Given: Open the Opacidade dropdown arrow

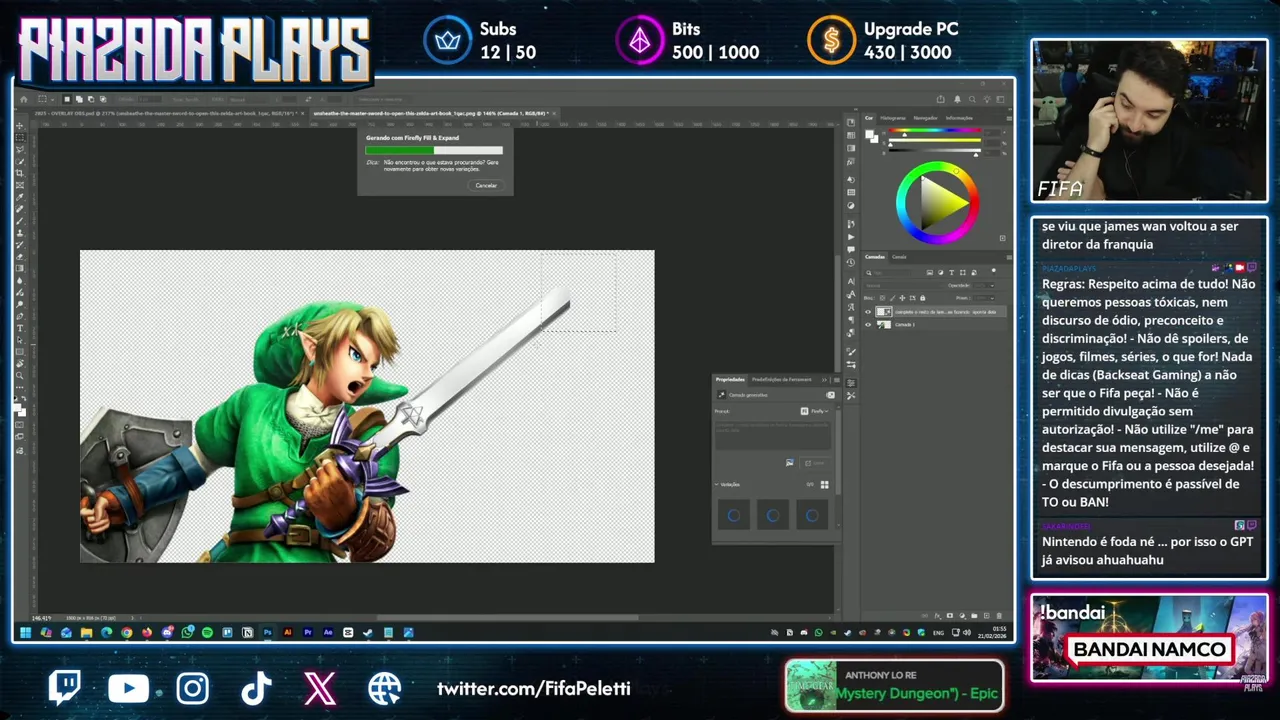Looking at the screenshot, I should click(x=992, y=286).
